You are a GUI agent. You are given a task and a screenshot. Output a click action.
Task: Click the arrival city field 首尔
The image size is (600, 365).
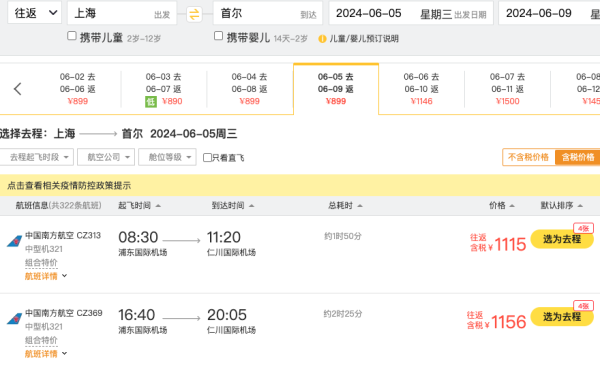268,13
